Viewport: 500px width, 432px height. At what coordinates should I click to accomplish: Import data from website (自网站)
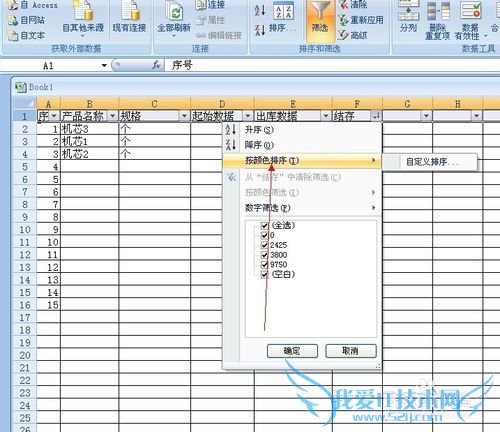(x=27, y=20)
